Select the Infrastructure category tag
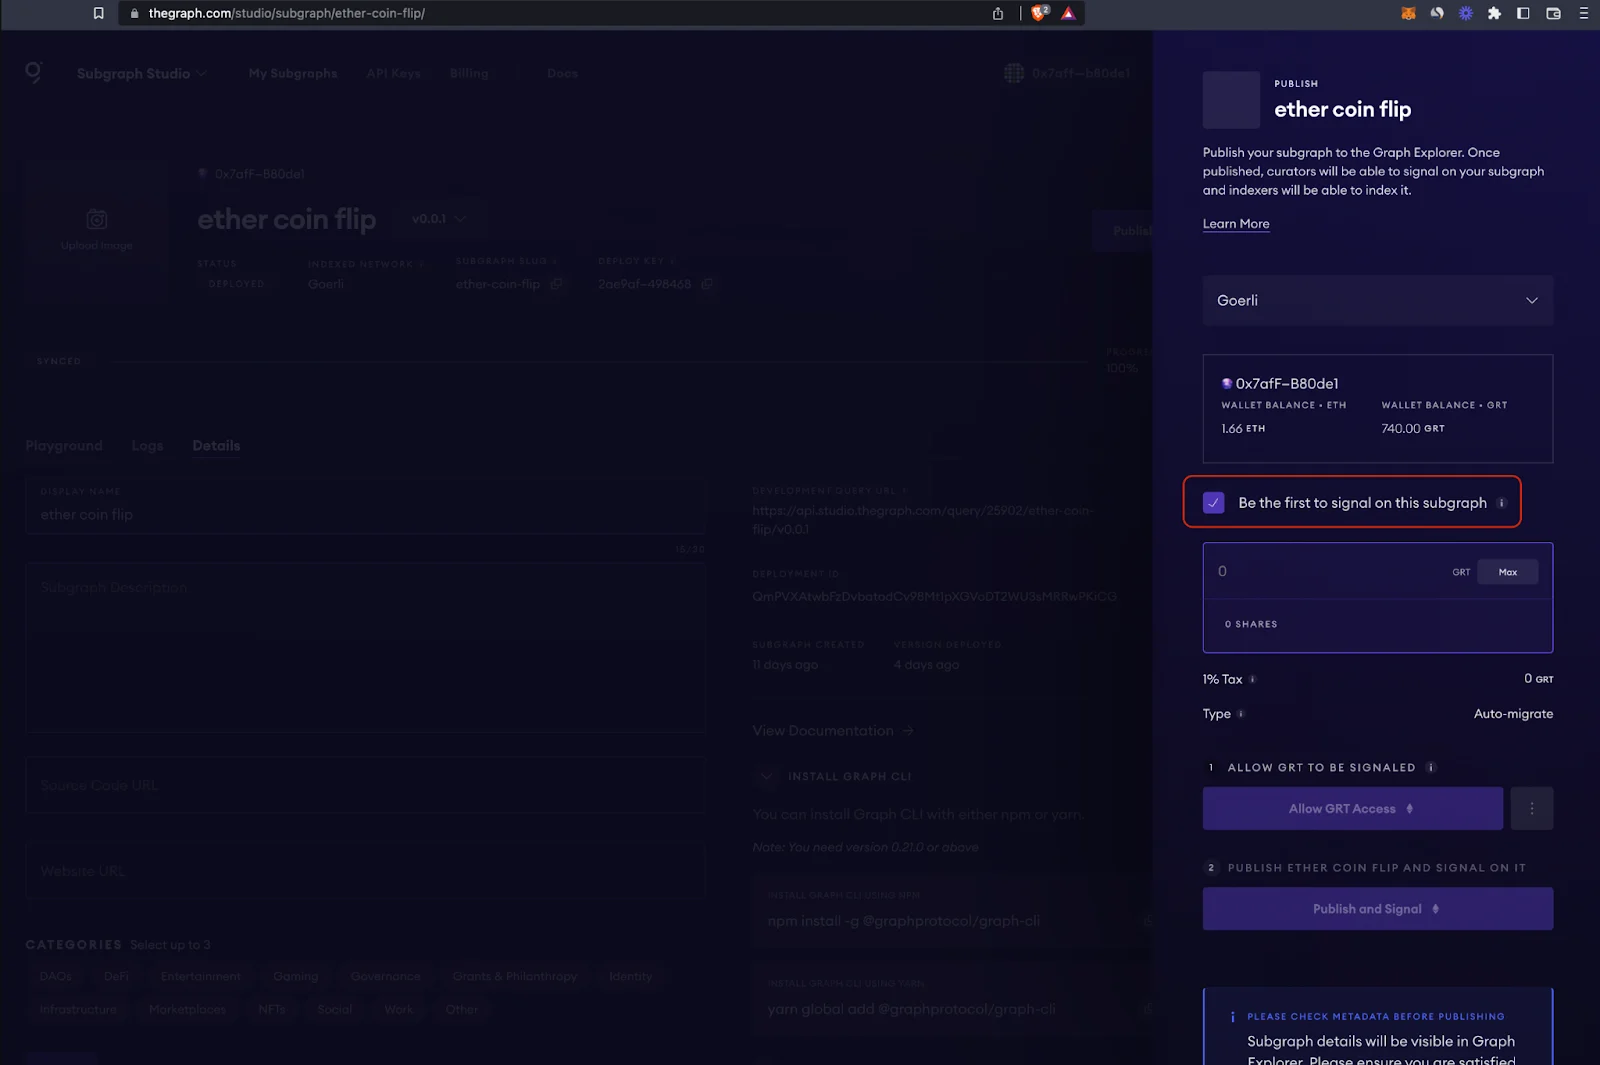 (78, 1009)
